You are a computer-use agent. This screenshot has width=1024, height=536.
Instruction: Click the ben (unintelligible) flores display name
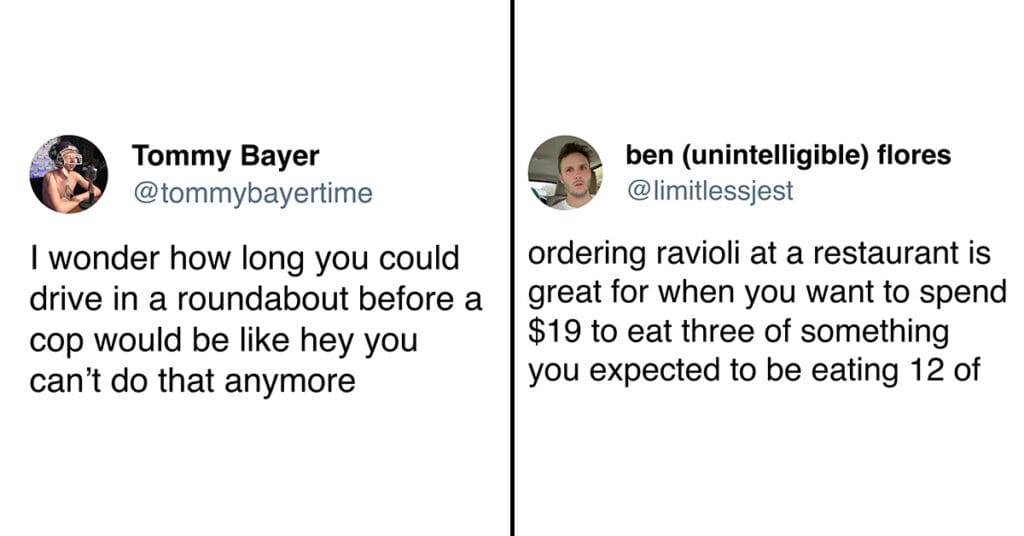(788, 155)
